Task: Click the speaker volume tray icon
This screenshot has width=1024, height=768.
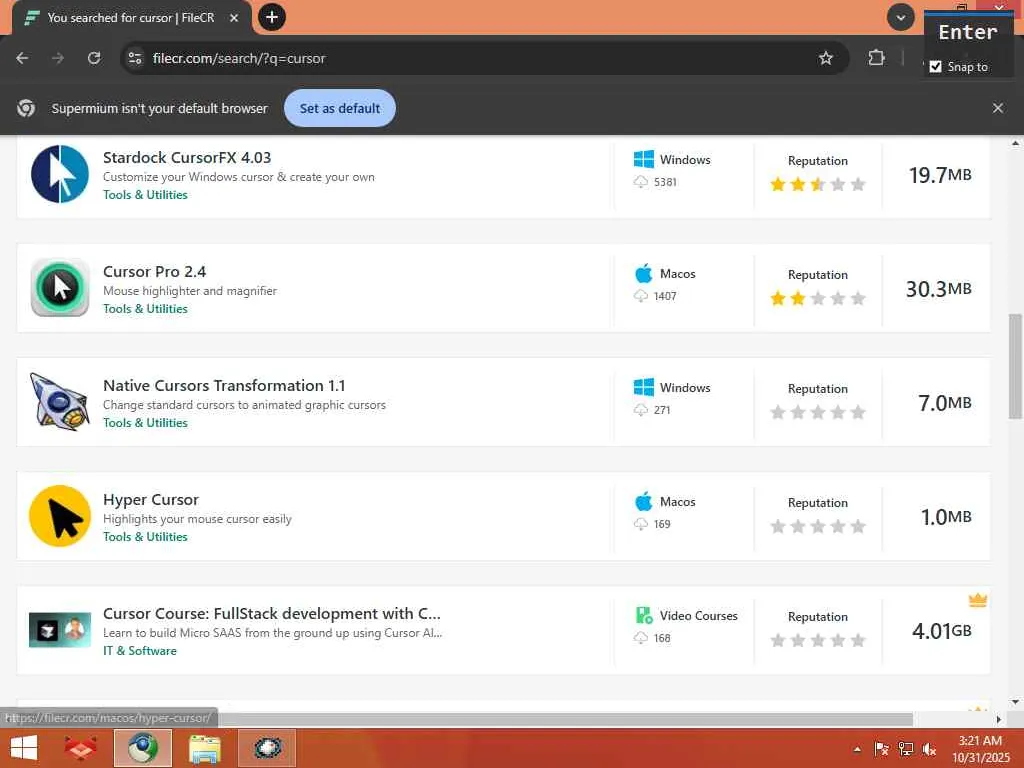Action: click(x=928, y=749)
